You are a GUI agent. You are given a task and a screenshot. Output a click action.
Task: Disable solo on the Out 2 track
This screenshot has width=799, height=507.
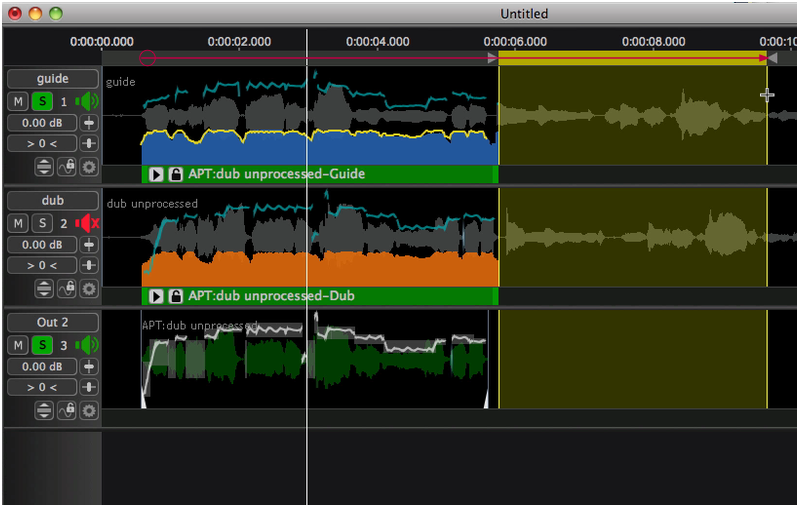click(42, 345)
